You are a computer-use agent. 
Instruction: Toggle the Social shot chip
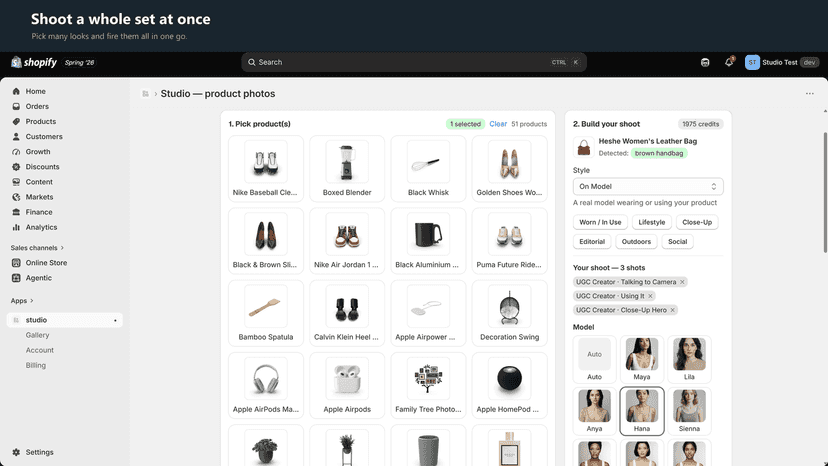tap(678, 242)
